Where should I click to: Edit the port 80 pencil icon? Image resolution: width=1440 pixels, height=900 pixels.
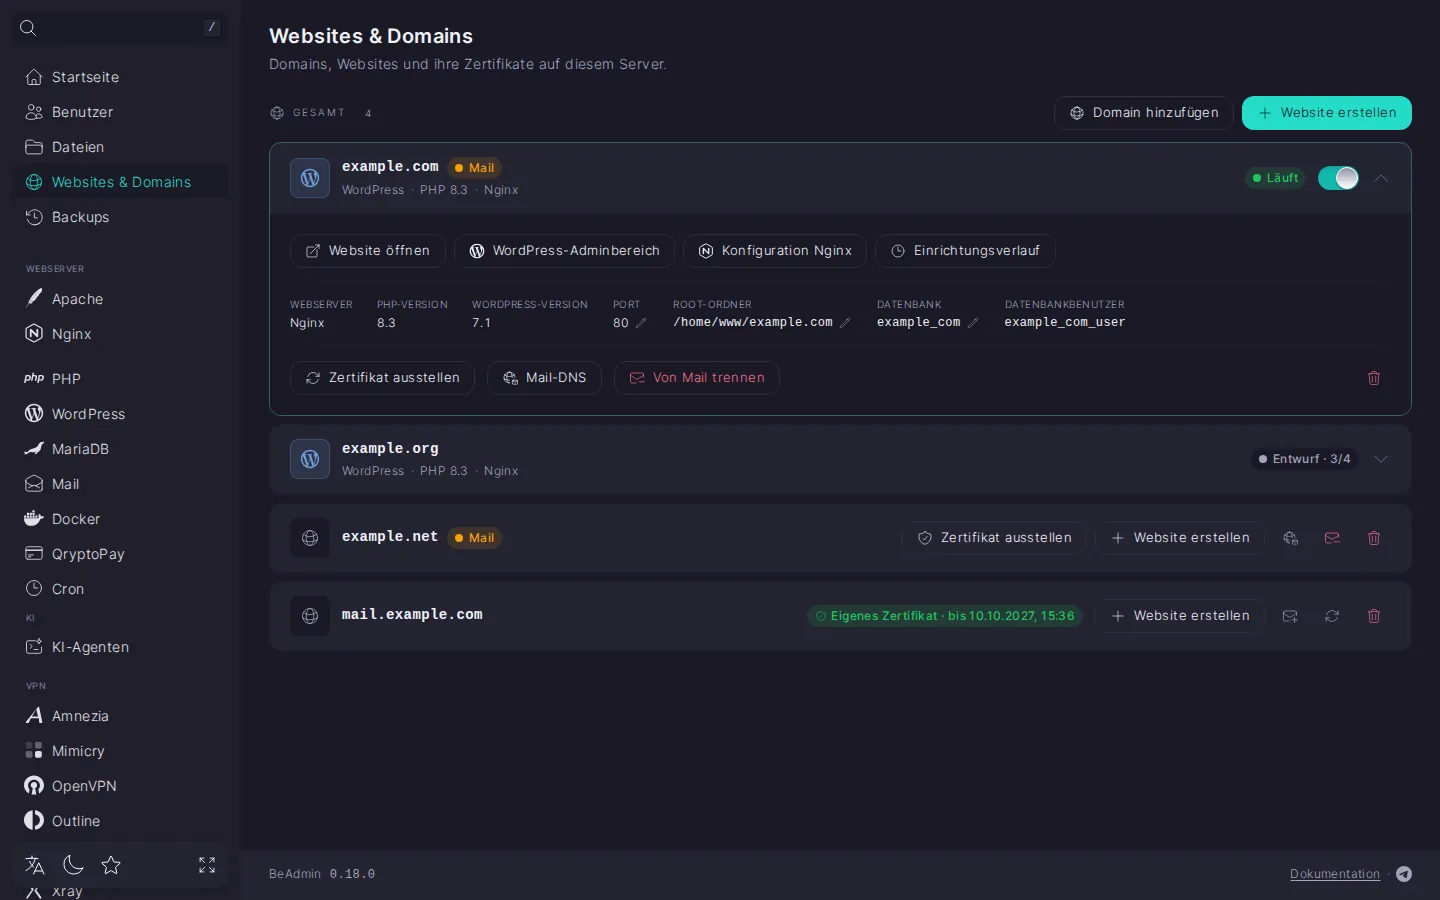(x=641, y=323)
